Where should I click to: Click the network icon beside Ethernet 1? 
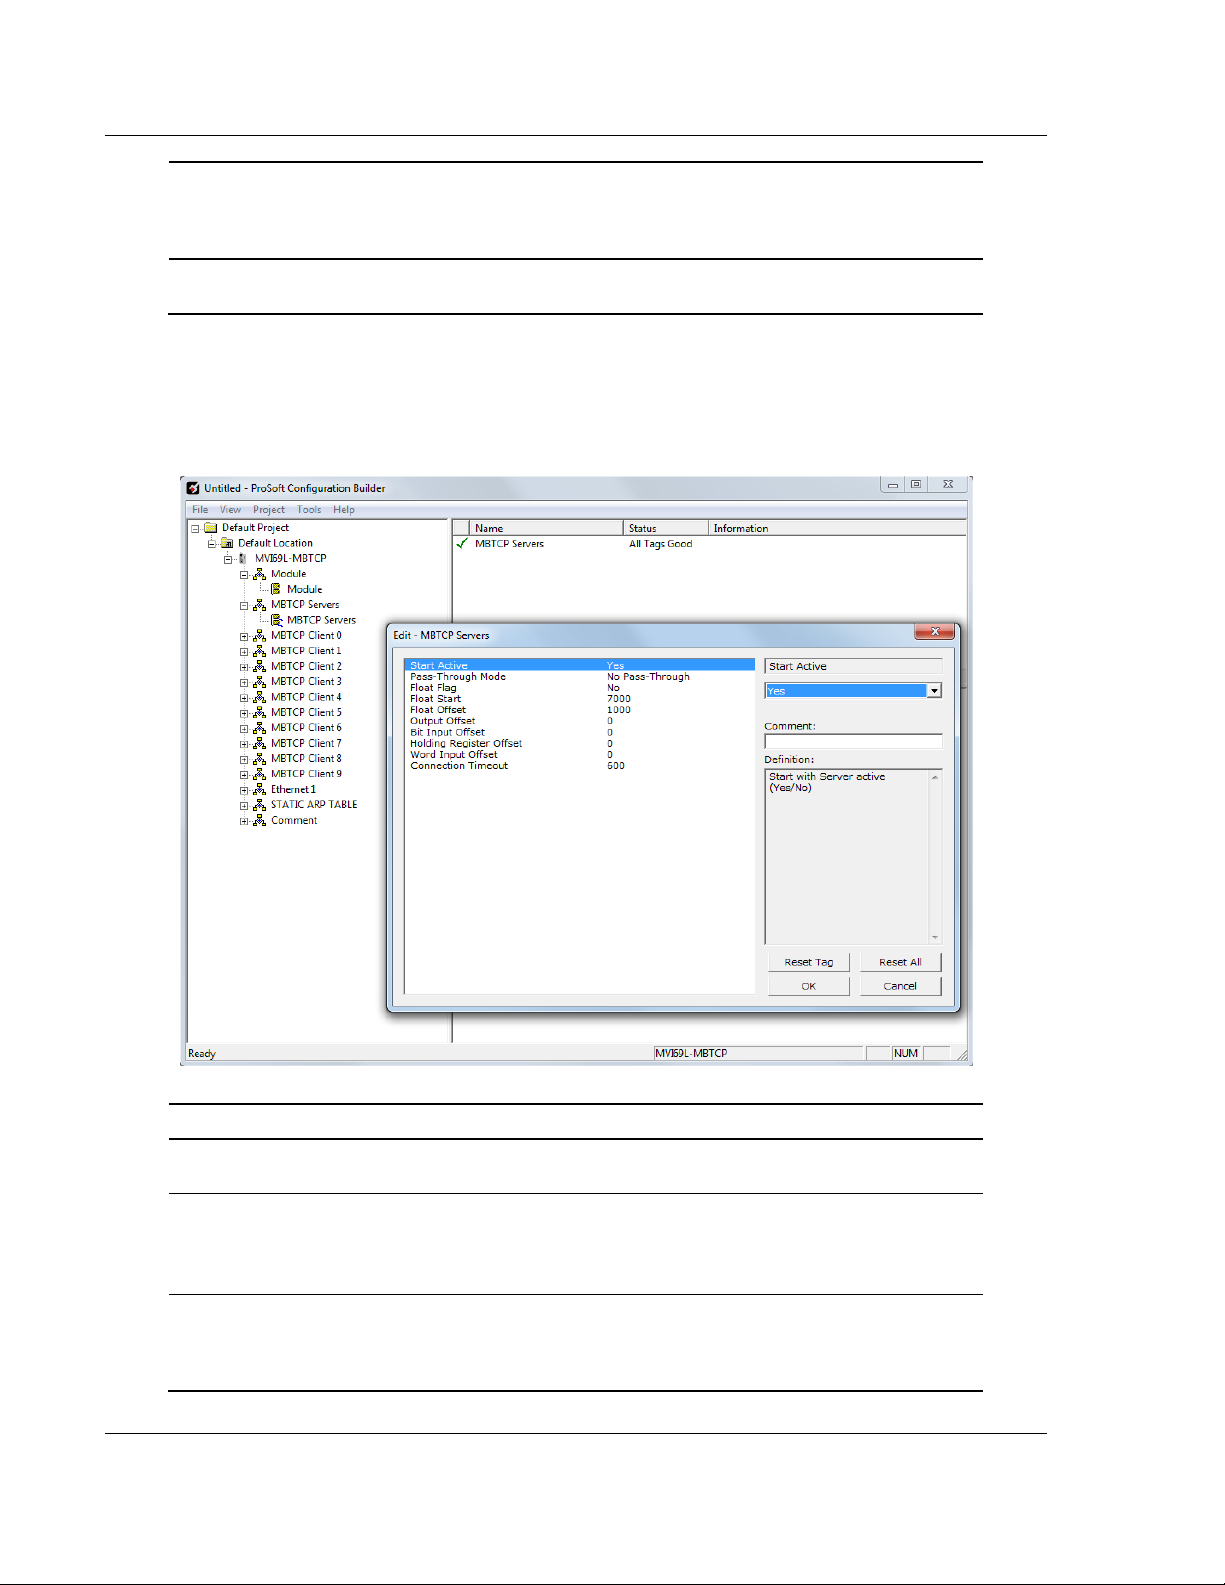(x=260, y=789)
